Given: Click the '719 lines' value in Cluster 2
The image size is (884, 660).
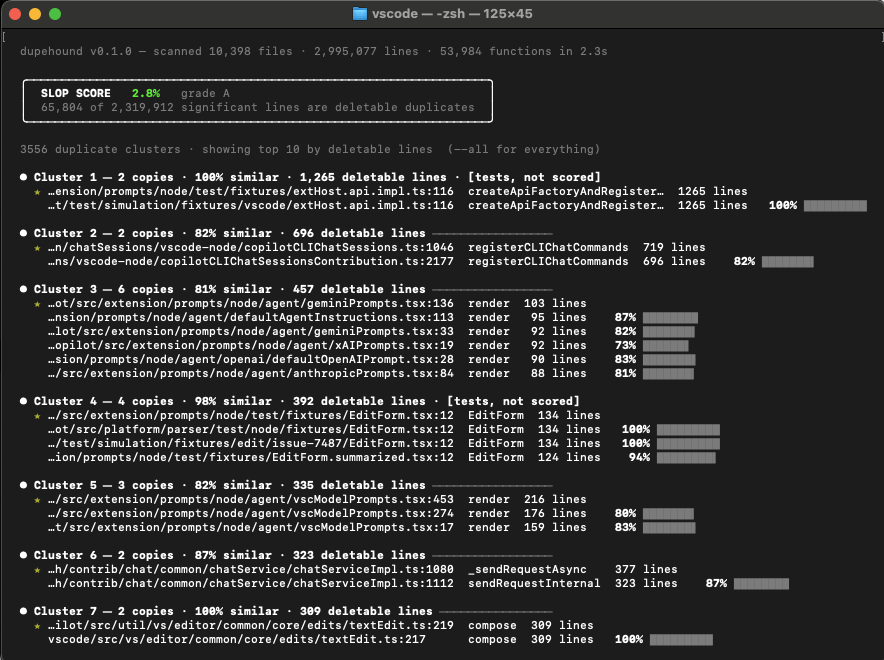Looking at the screenshot, I should tap(674, 247).
